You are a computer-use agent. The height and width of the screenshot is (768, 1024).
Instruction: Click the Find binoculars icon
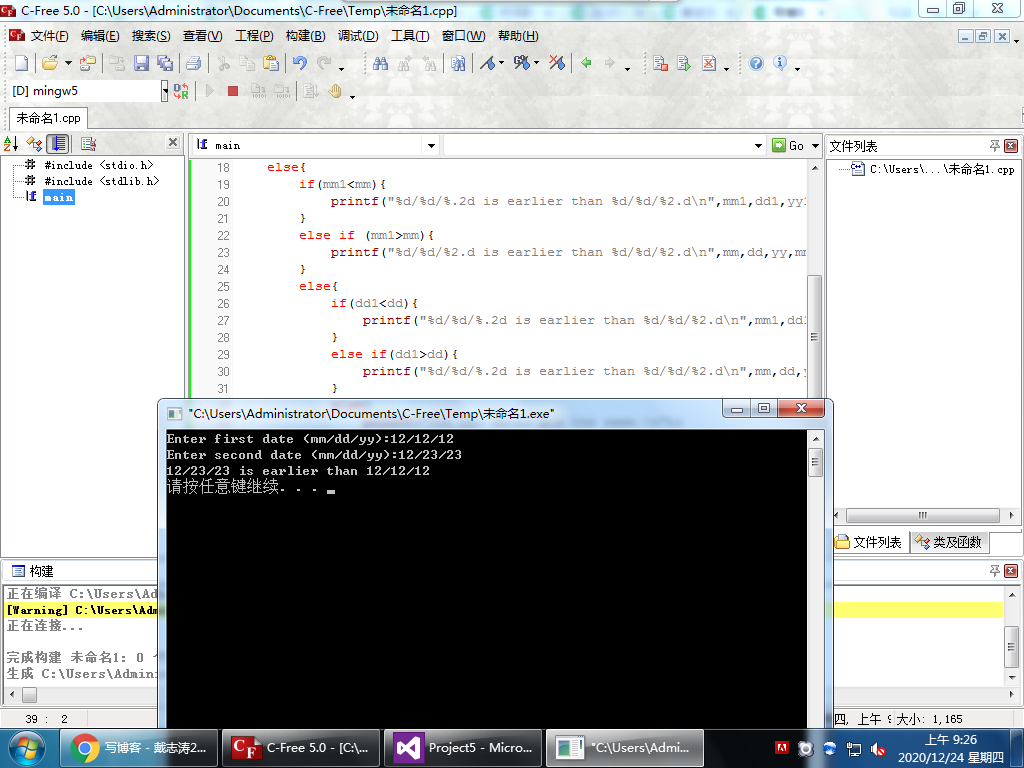coord(380,63)
